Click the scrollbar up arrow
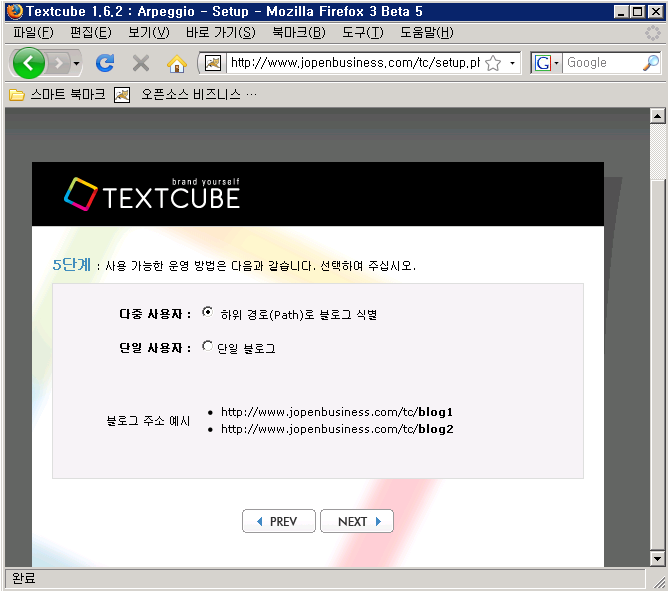Screen dimensions: 669x592 (x=657, y=116)
